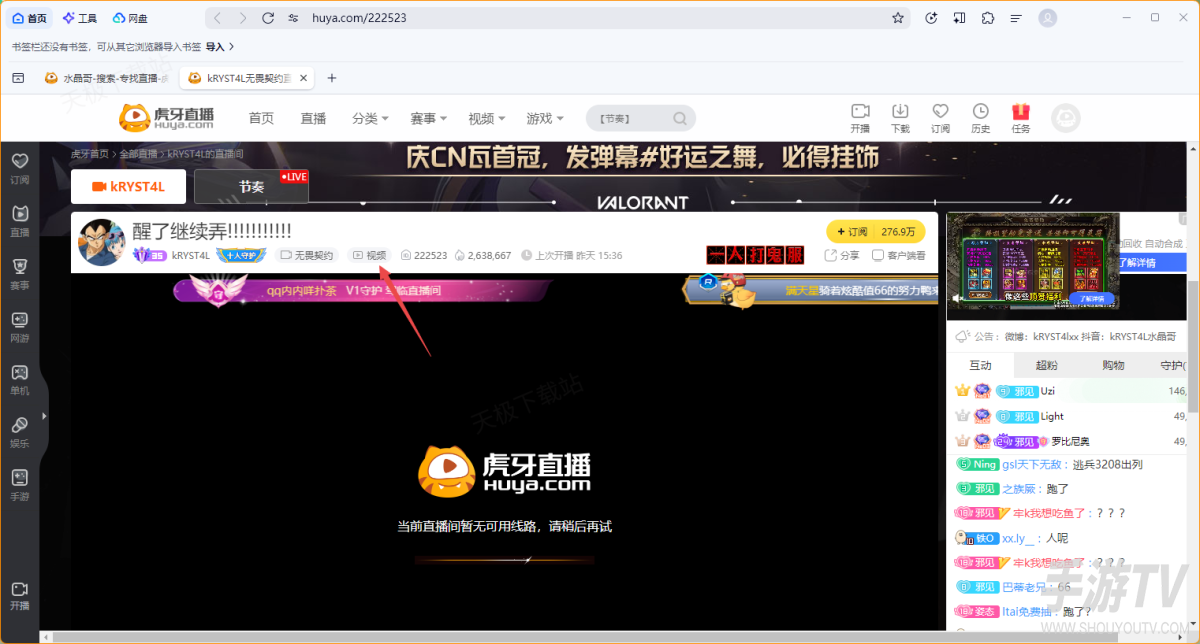Click the browser profile avatar icon
1200x644 pixels.
(1048, 18)
